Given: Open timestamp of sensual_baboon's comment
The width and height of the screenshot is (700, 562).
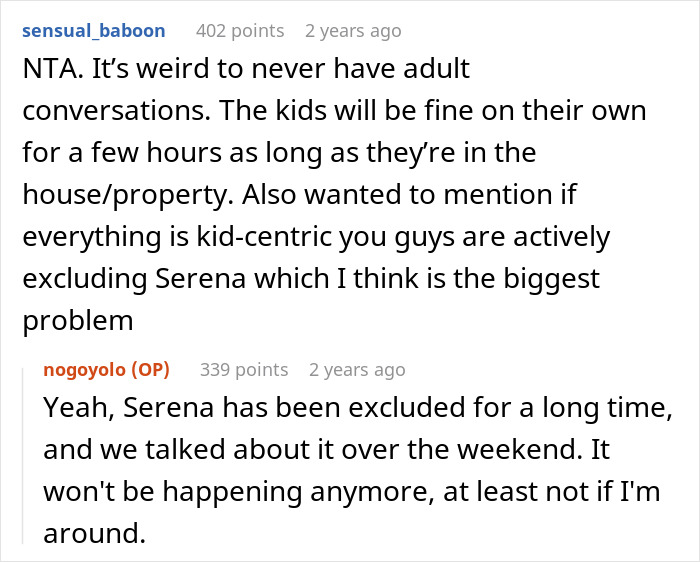Looking at the screenshot, I should [353, 31].
